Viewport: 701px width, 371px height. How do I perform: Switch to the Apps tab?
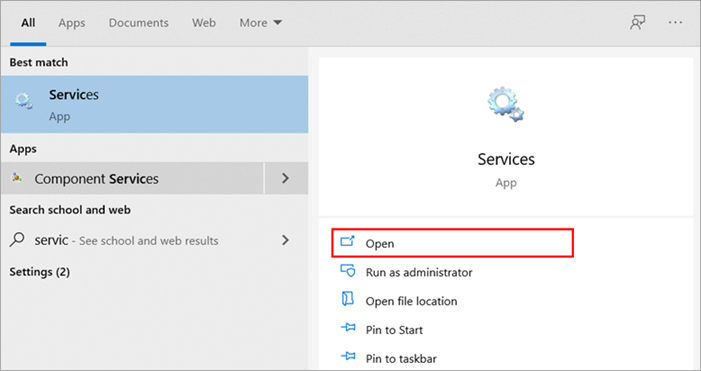pos(72,23)
